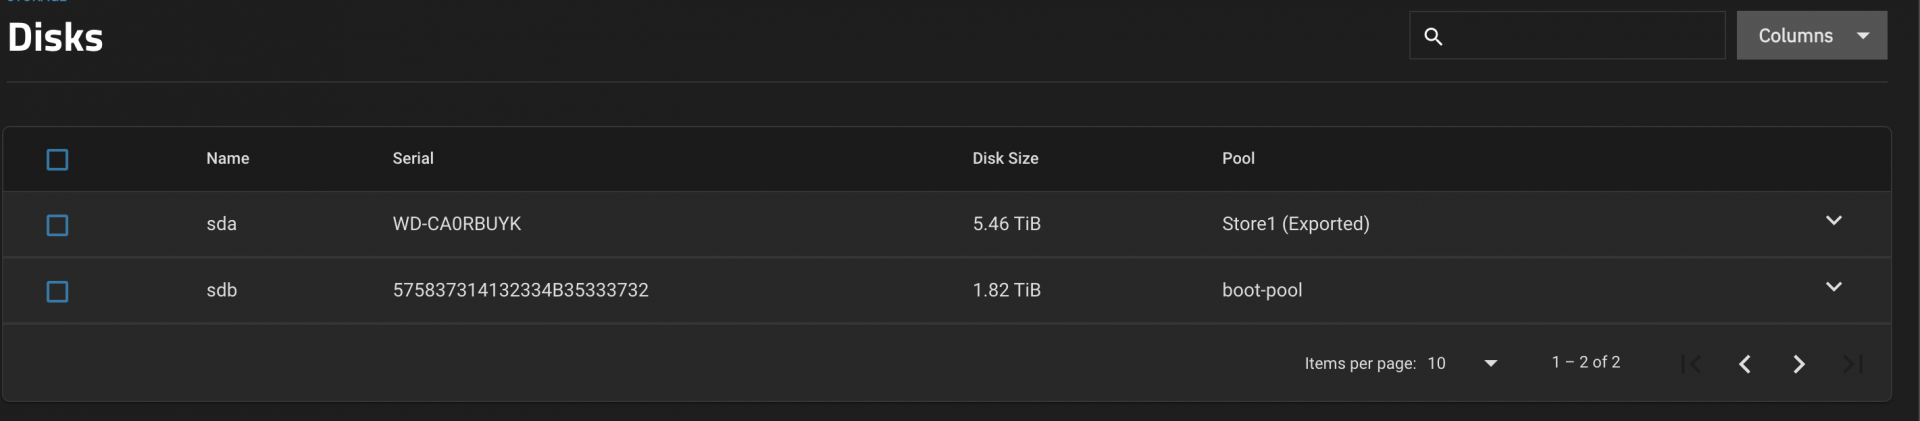Go to the previous page arrow
The image size is (1920, 421).
pos(1745,364)
